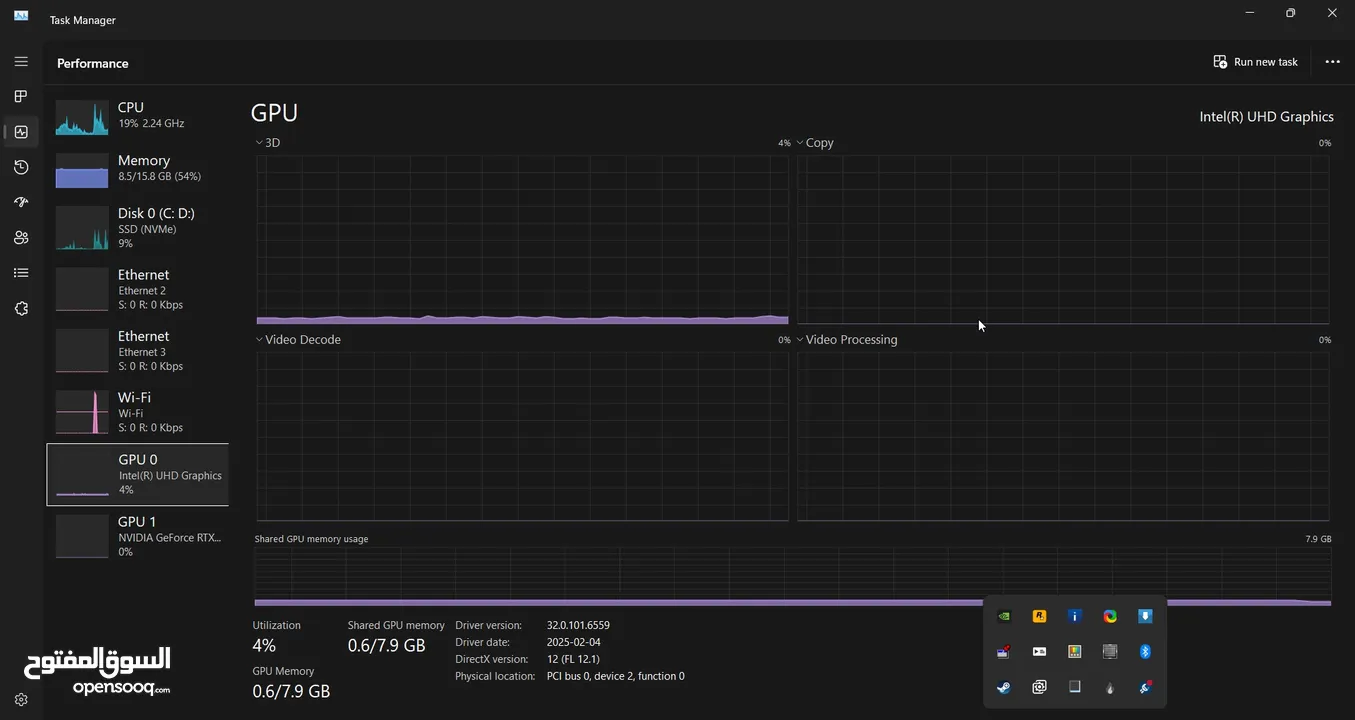Click the Run new task button

point(1256,62)
